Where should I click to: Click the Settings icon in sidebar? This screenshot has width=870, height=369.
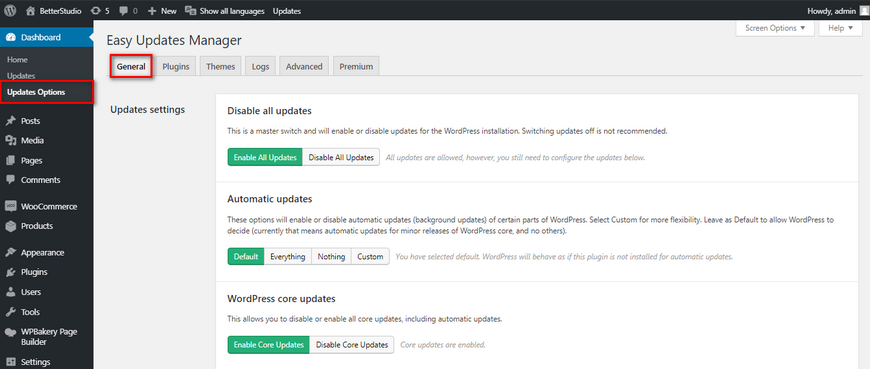click(11, 362)
